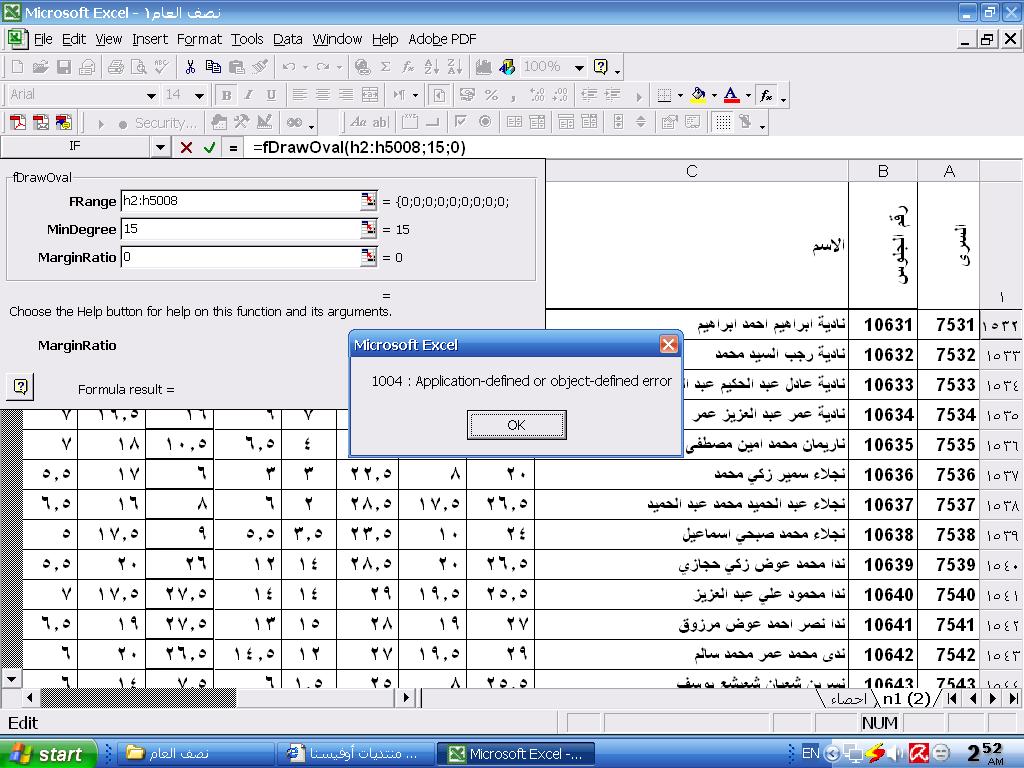
Task: Click the equals Edit Formula button
Action: point(233,148)
